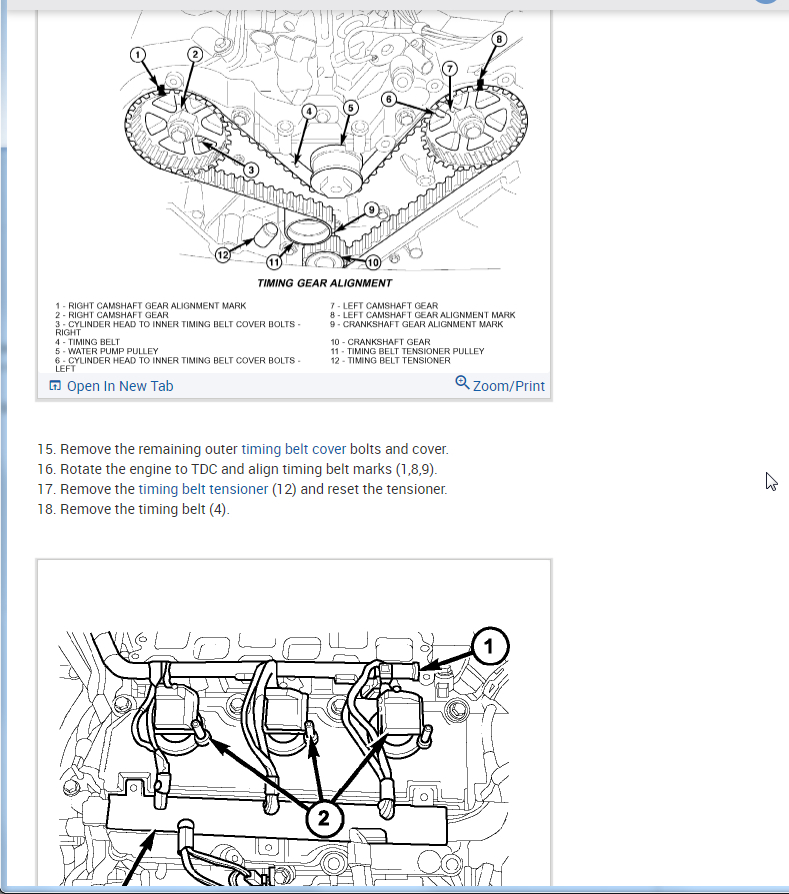Click the ignition coil diagram image
Image resolution: width=789 pixels, height=894 pixels.
(294, 723)
